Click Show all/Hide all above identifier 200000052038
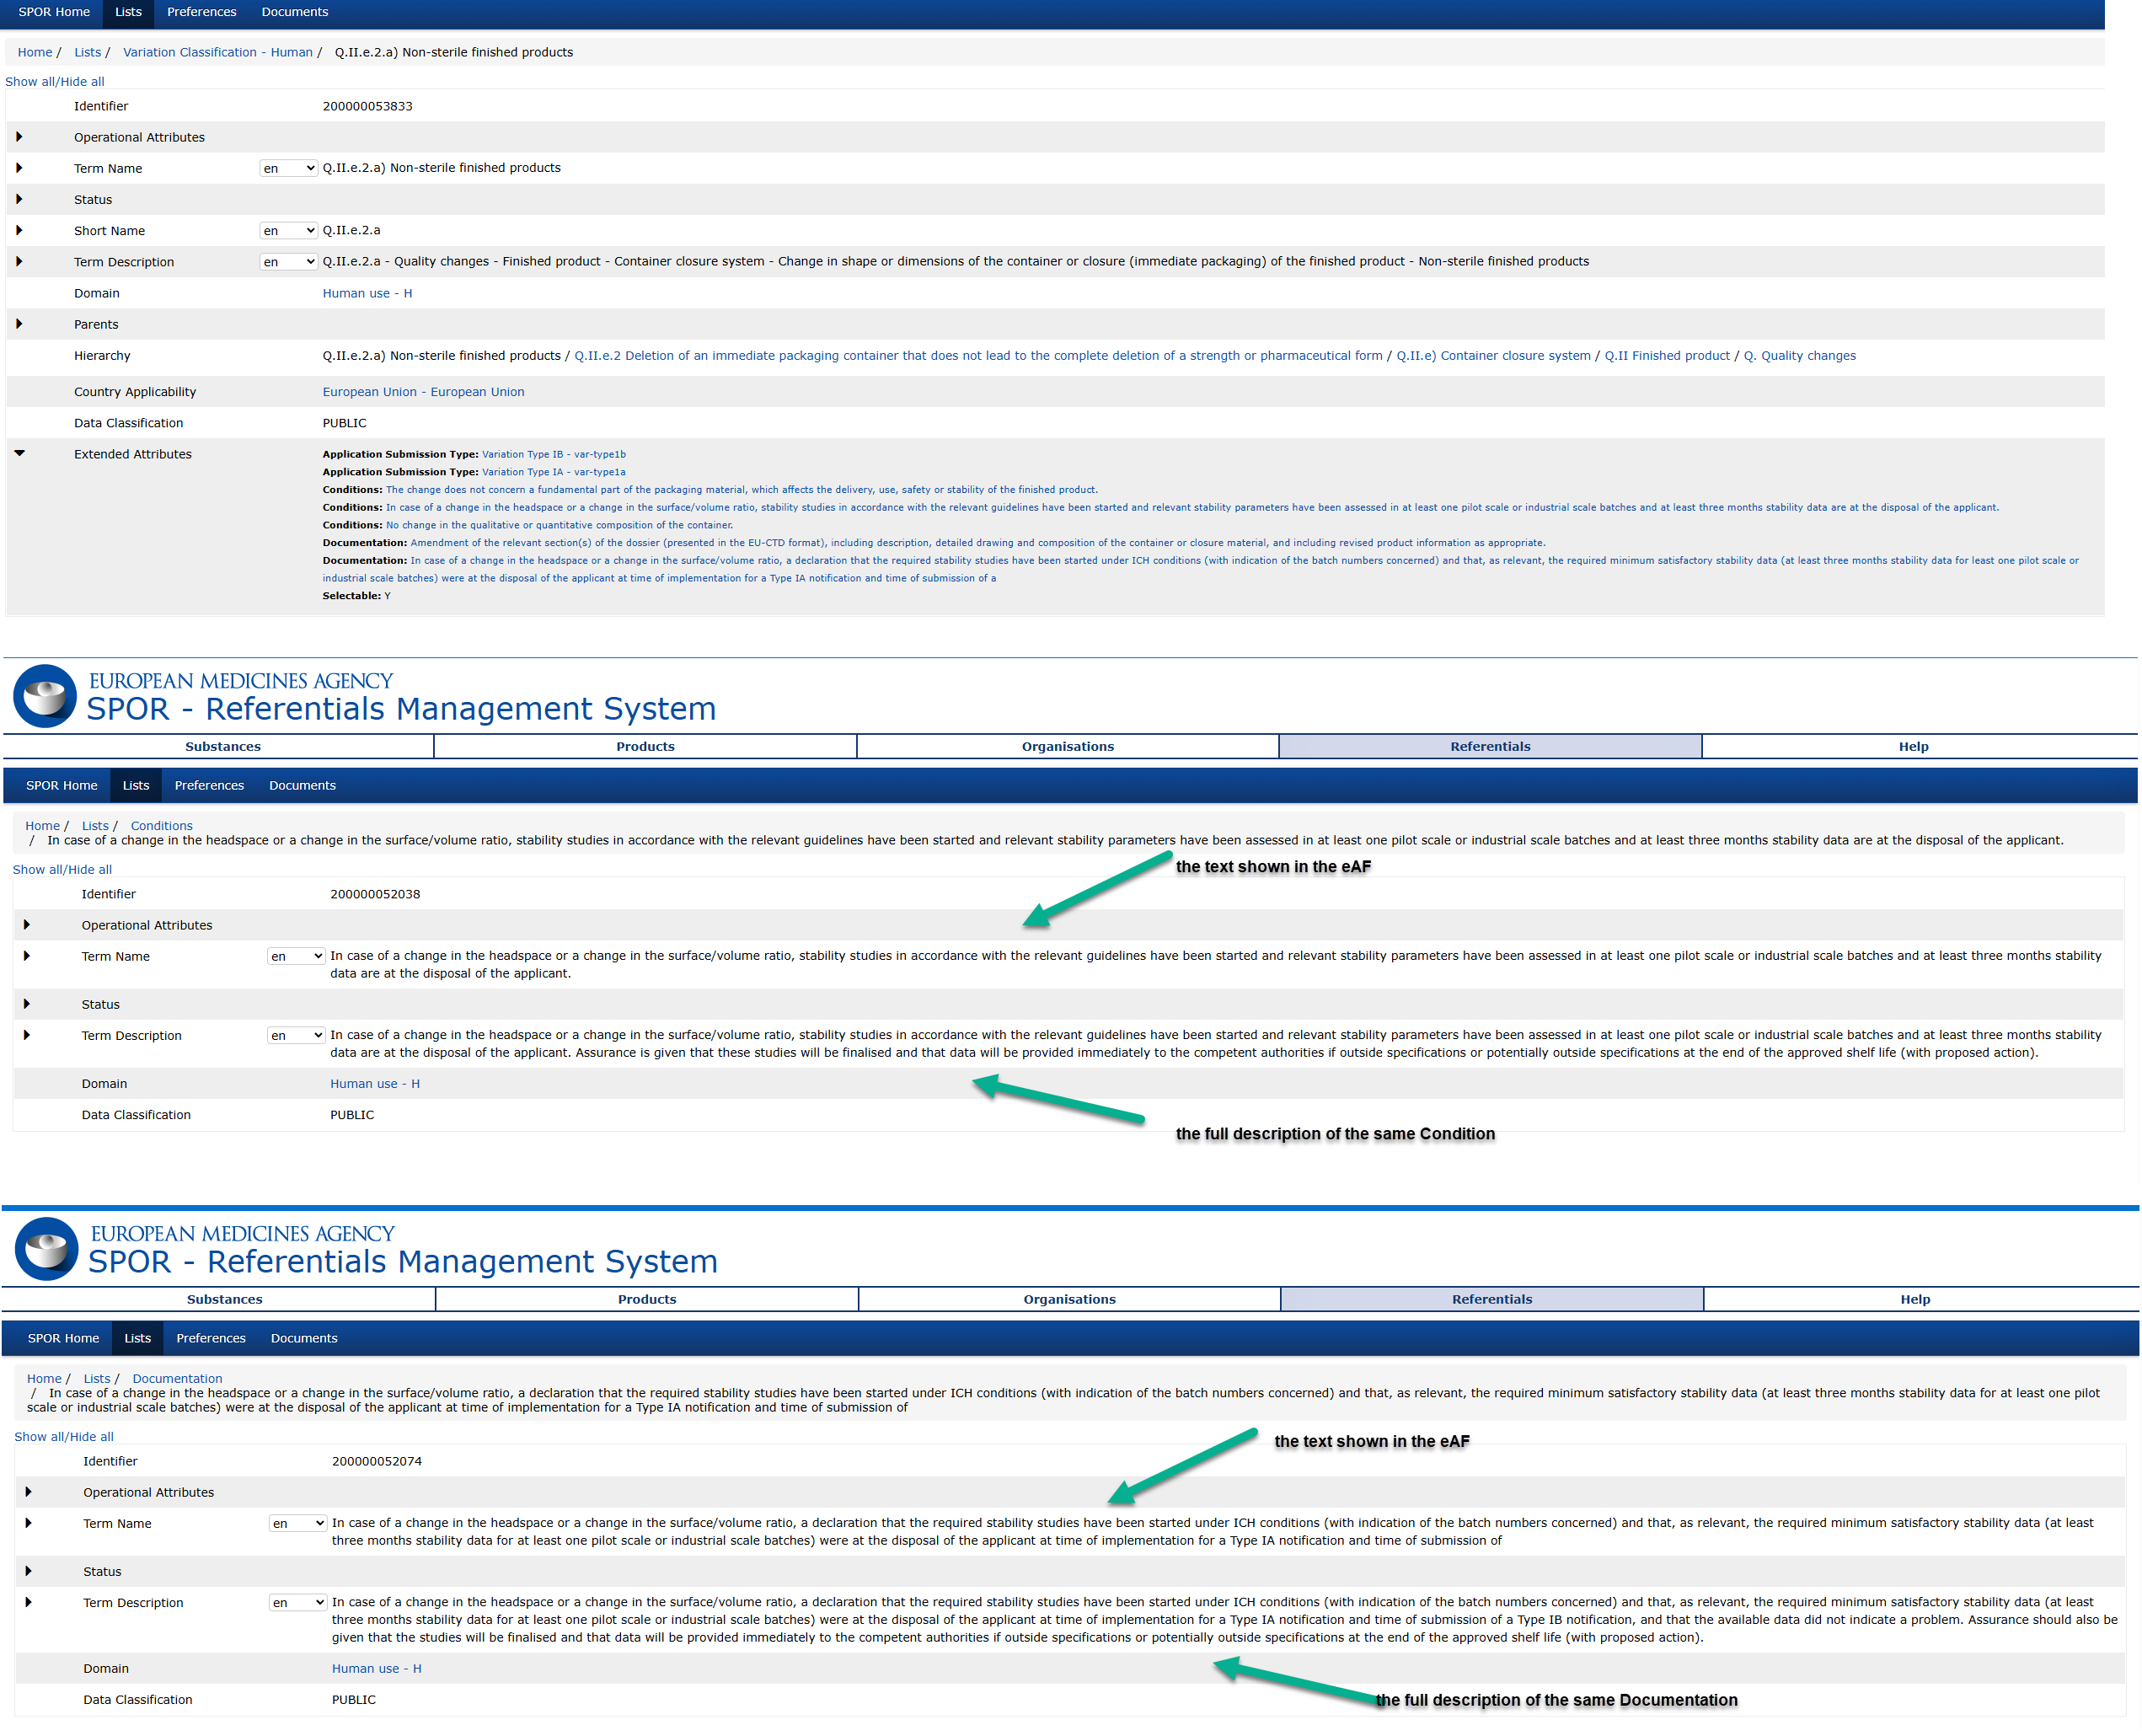Viewport: 2142px width, 1736px height. pos(62,870)
